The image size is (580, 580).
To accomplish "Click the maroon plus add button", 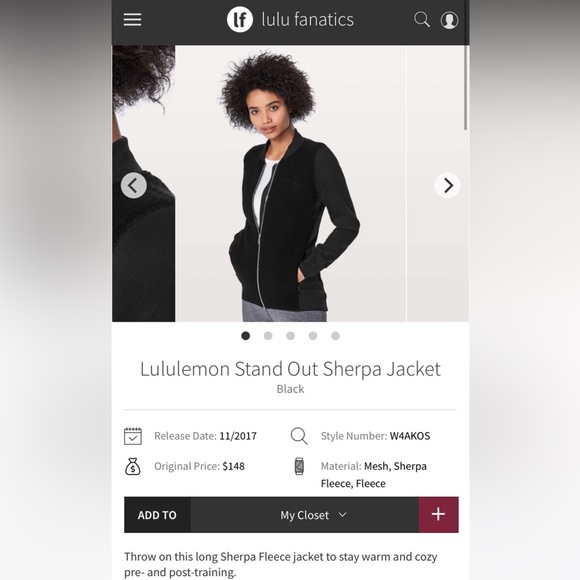I will point(439,515).
